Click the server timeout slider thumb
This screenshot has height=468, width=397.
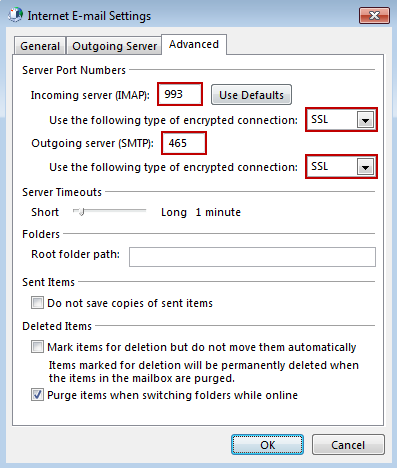(x=80, y=211)
